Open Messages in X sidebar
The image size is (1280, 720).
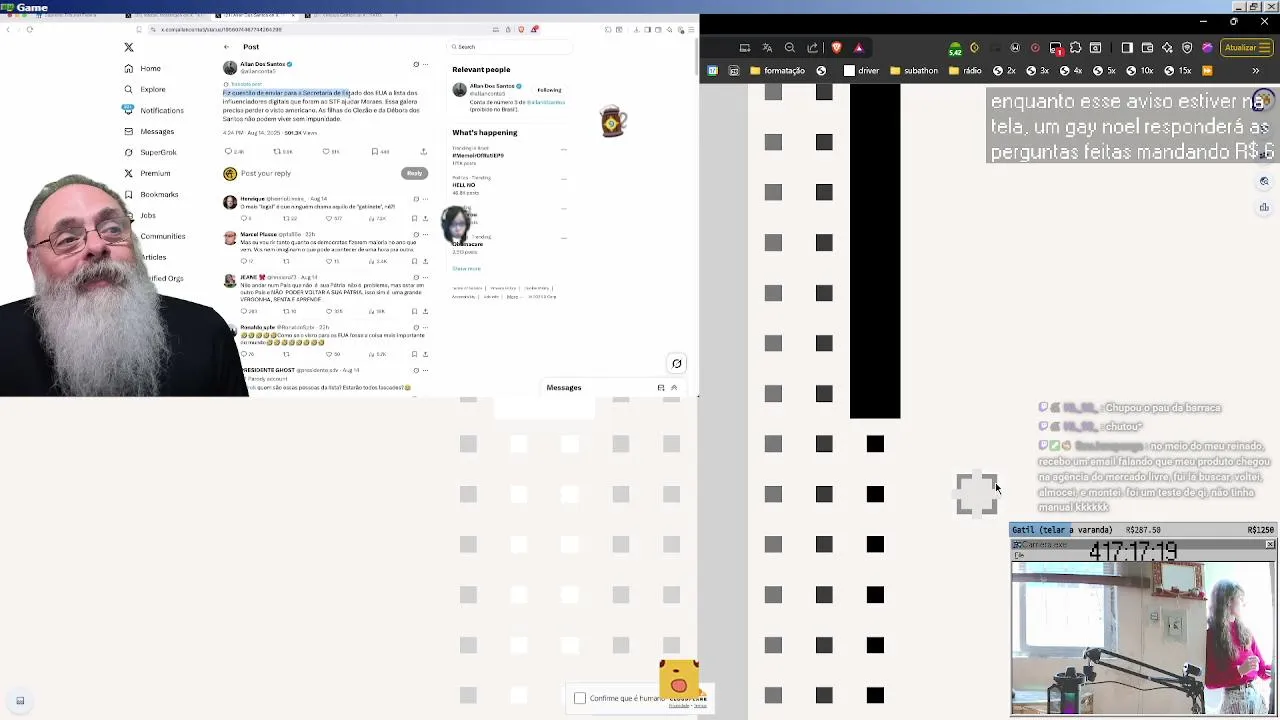pos(148,131)
